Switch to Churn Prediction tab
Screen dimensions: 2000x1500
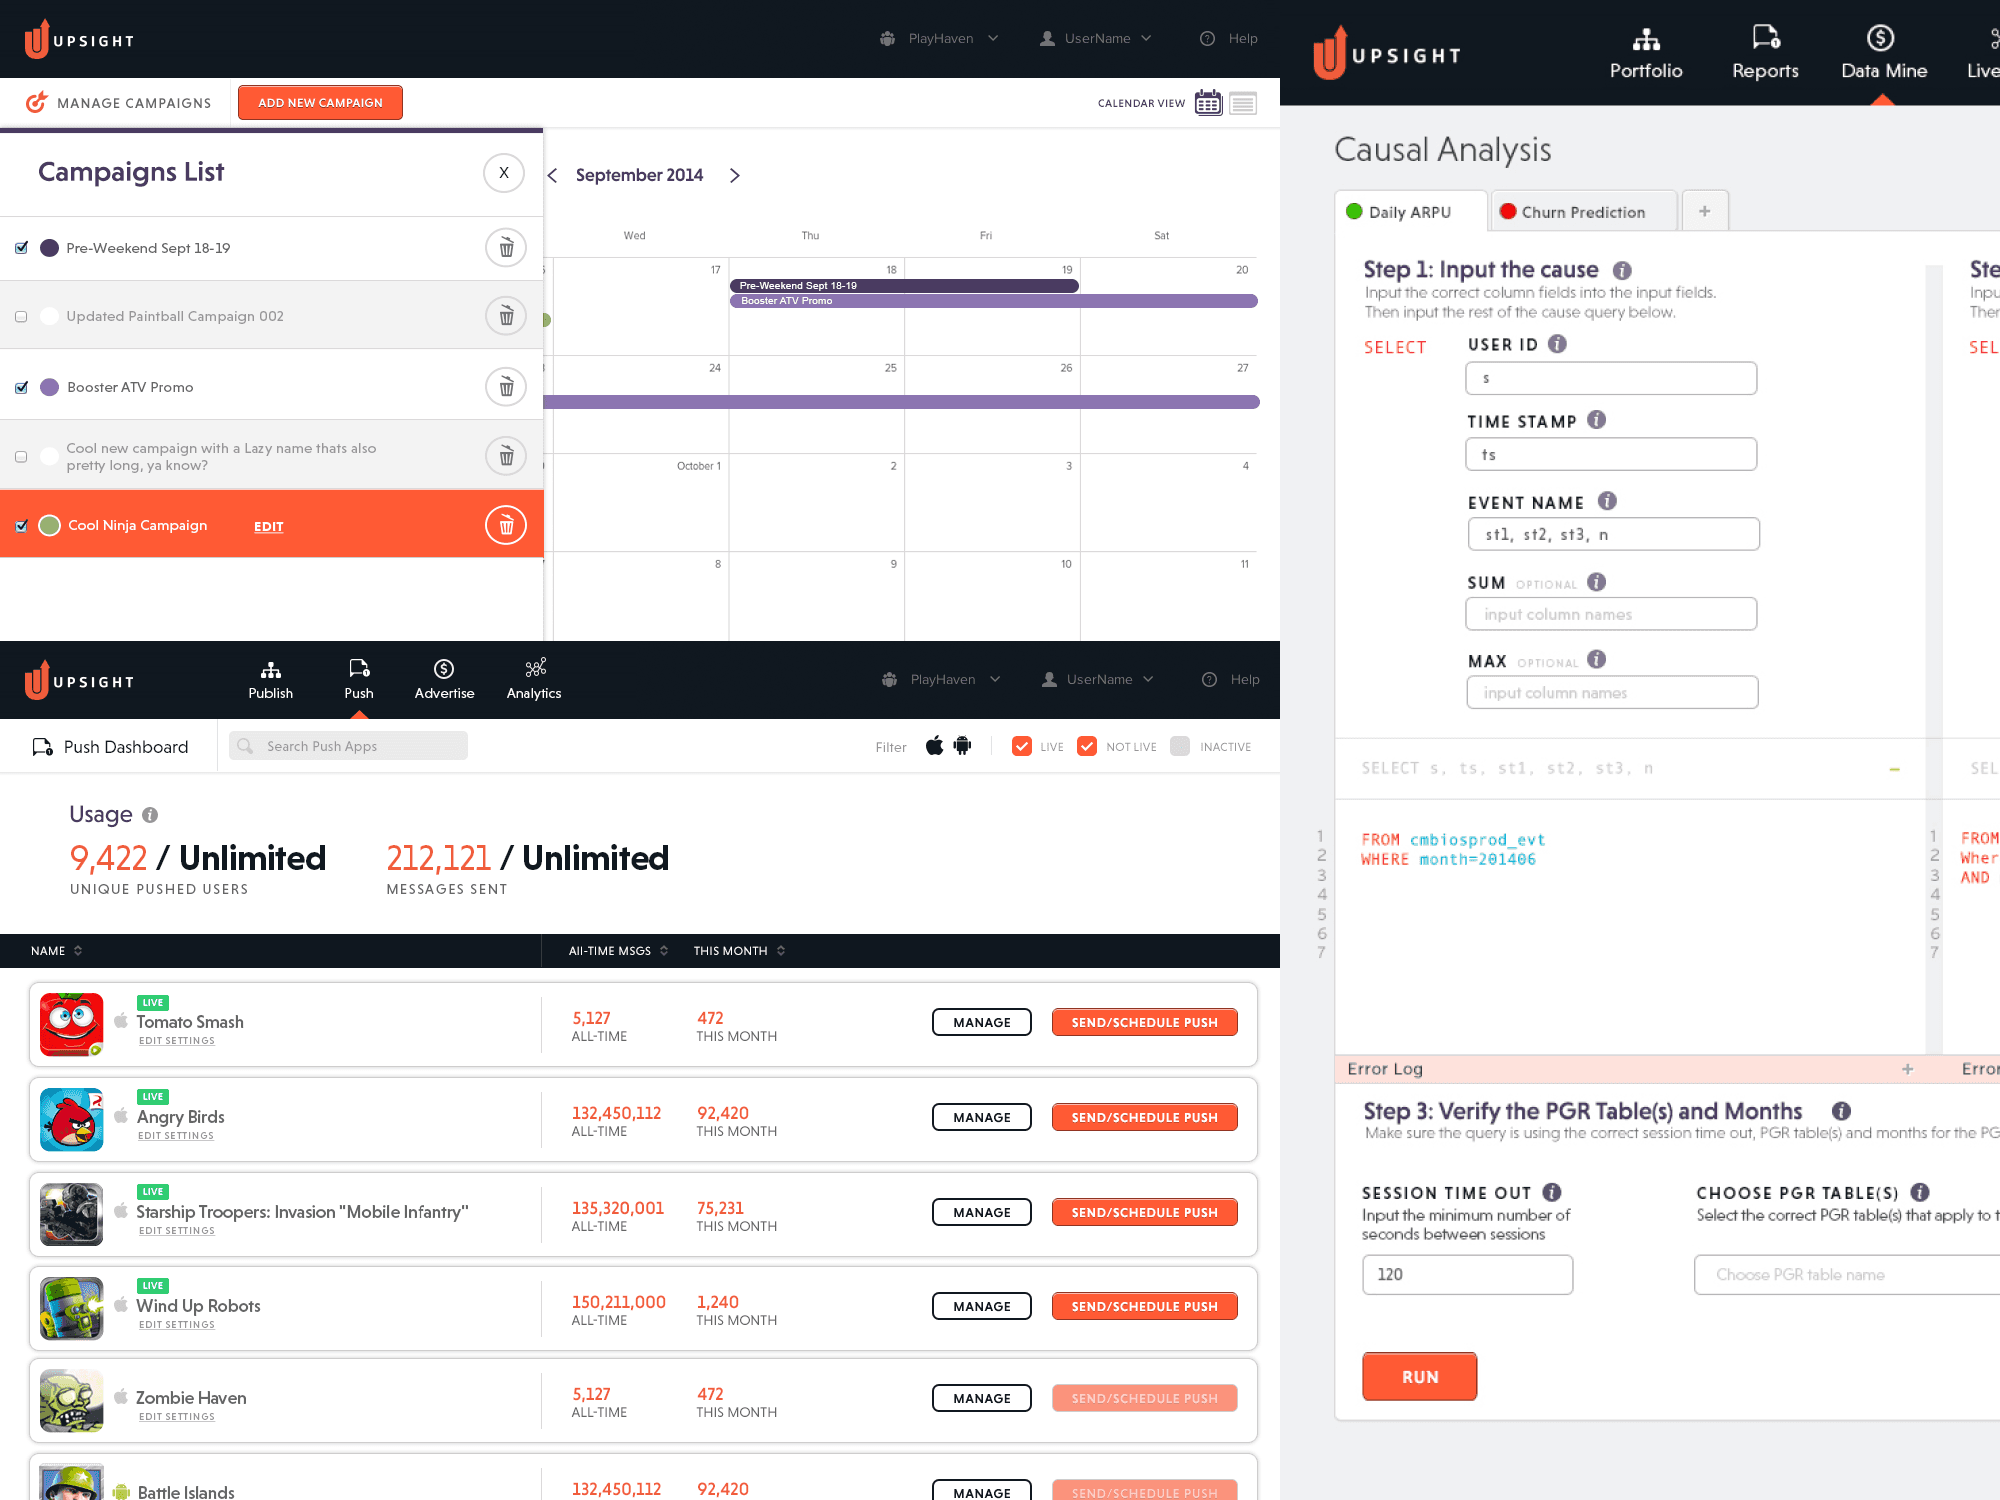click(x=1582, y=212)
